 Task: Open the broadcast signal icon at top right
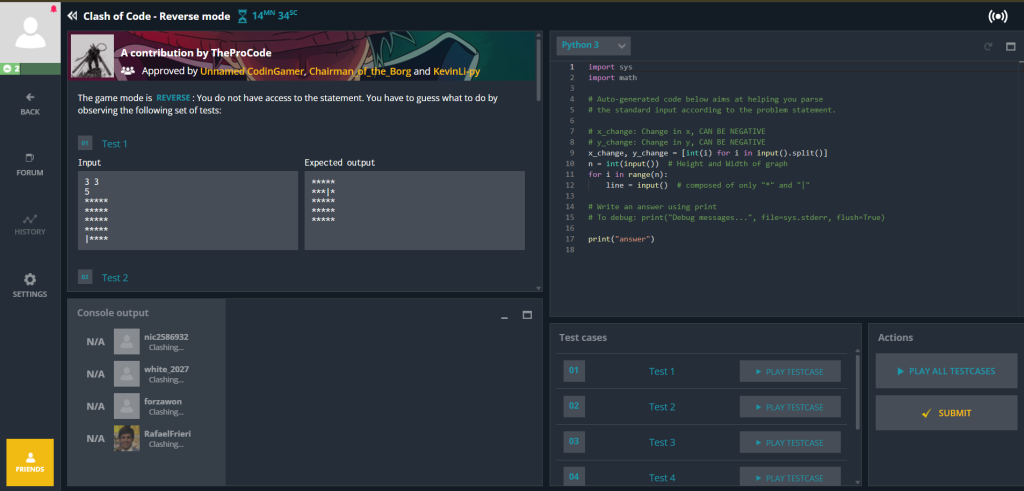[998, 16]
